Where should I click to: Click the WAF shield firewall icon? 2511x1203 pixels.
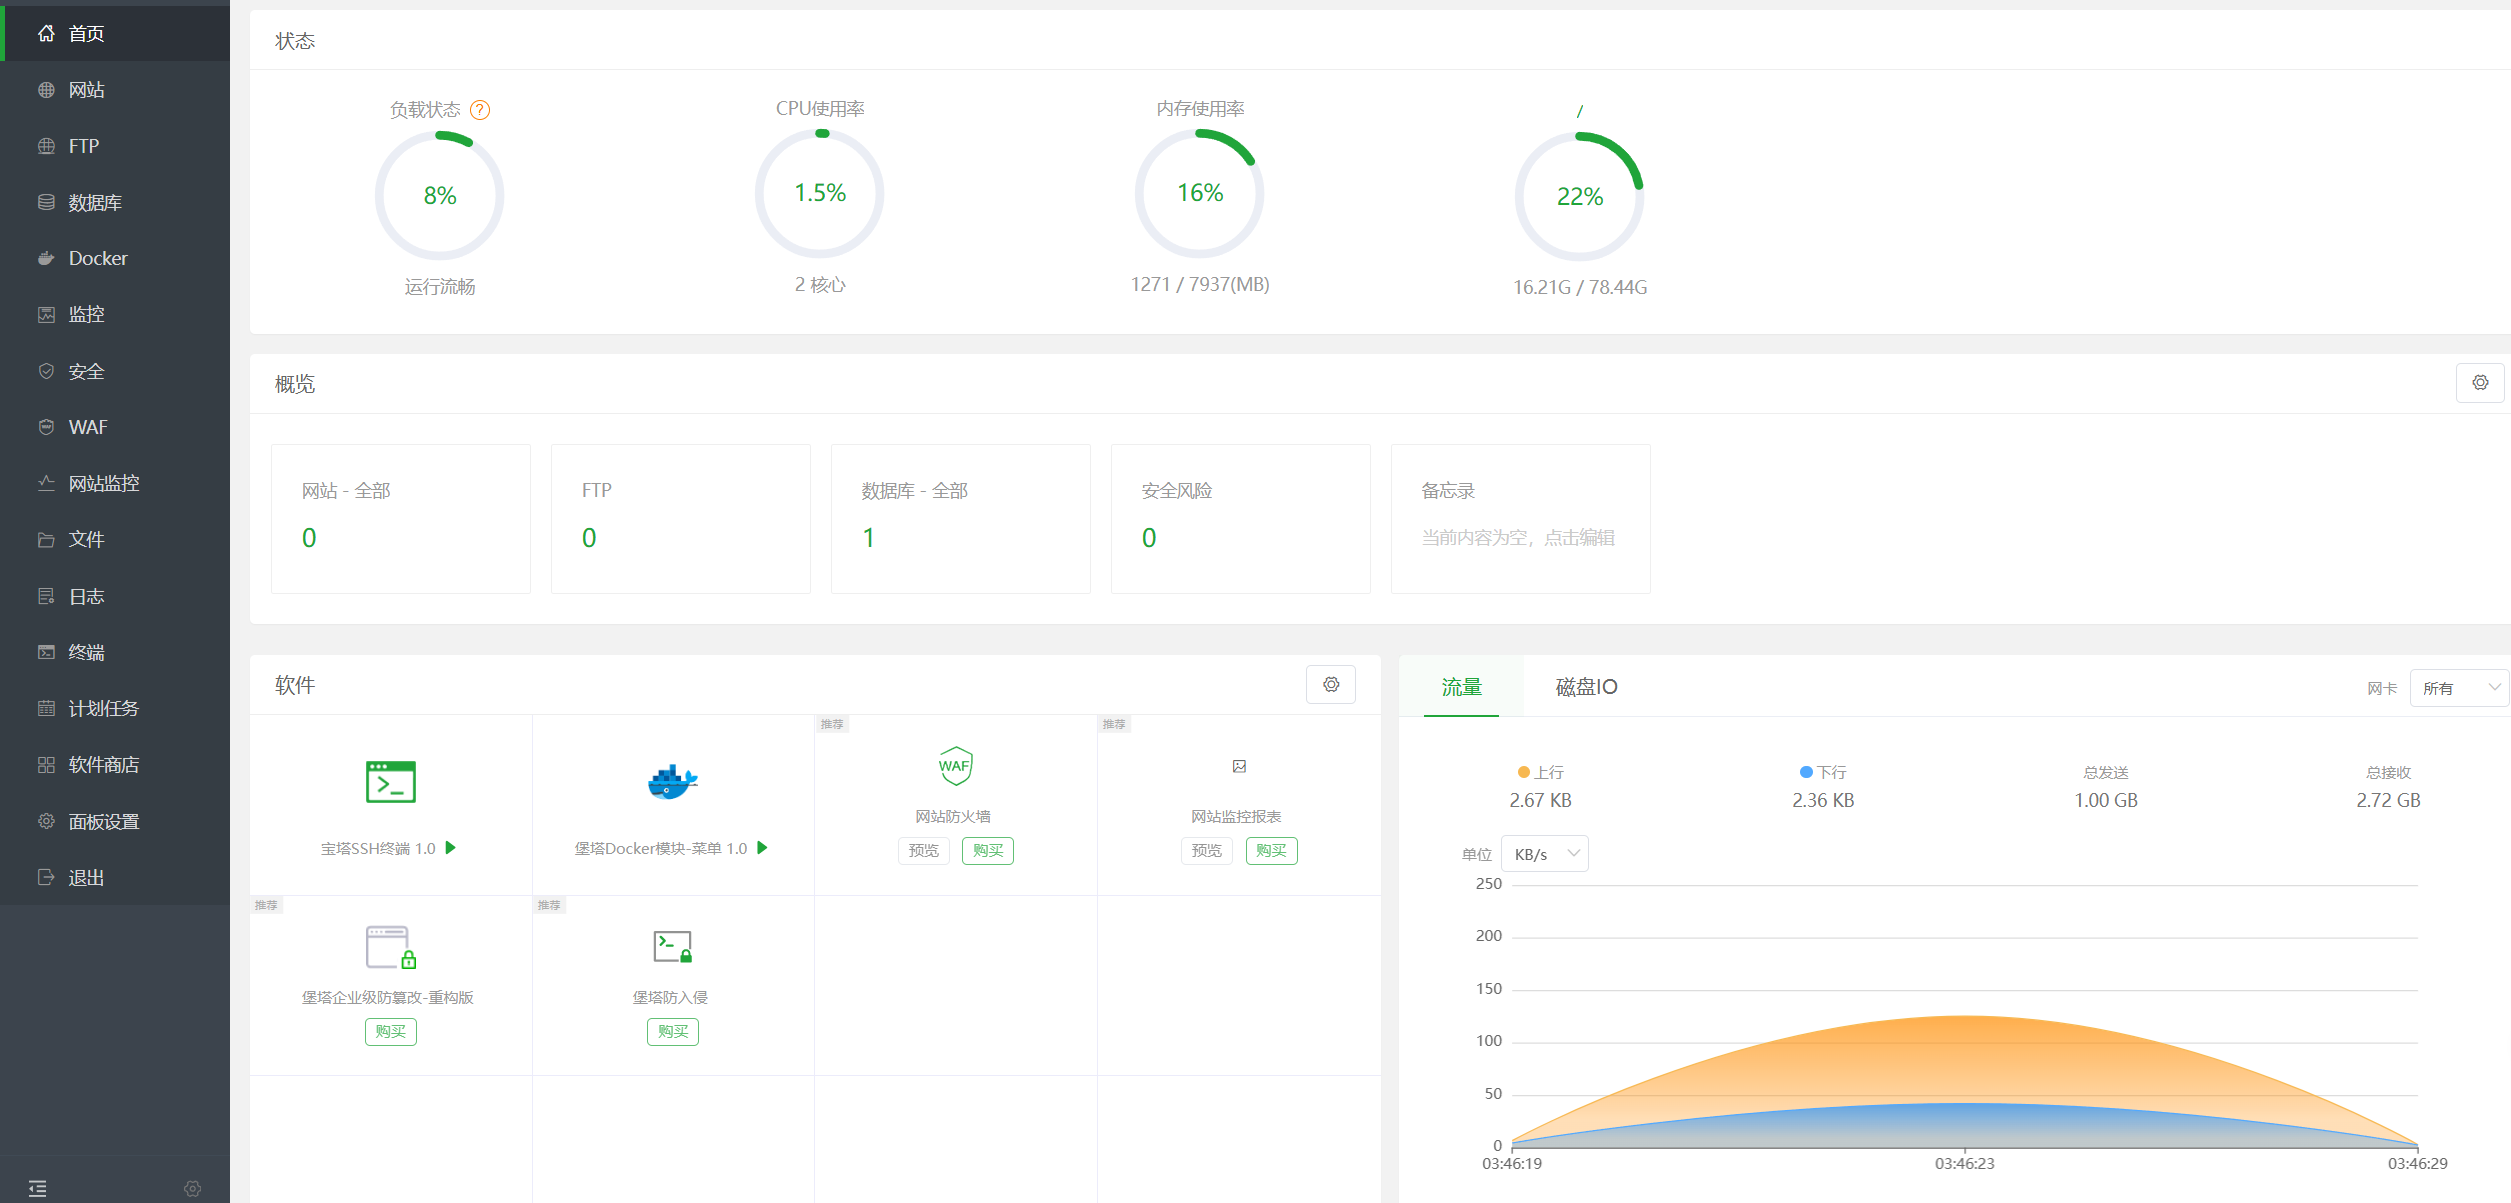pos(955,766)
